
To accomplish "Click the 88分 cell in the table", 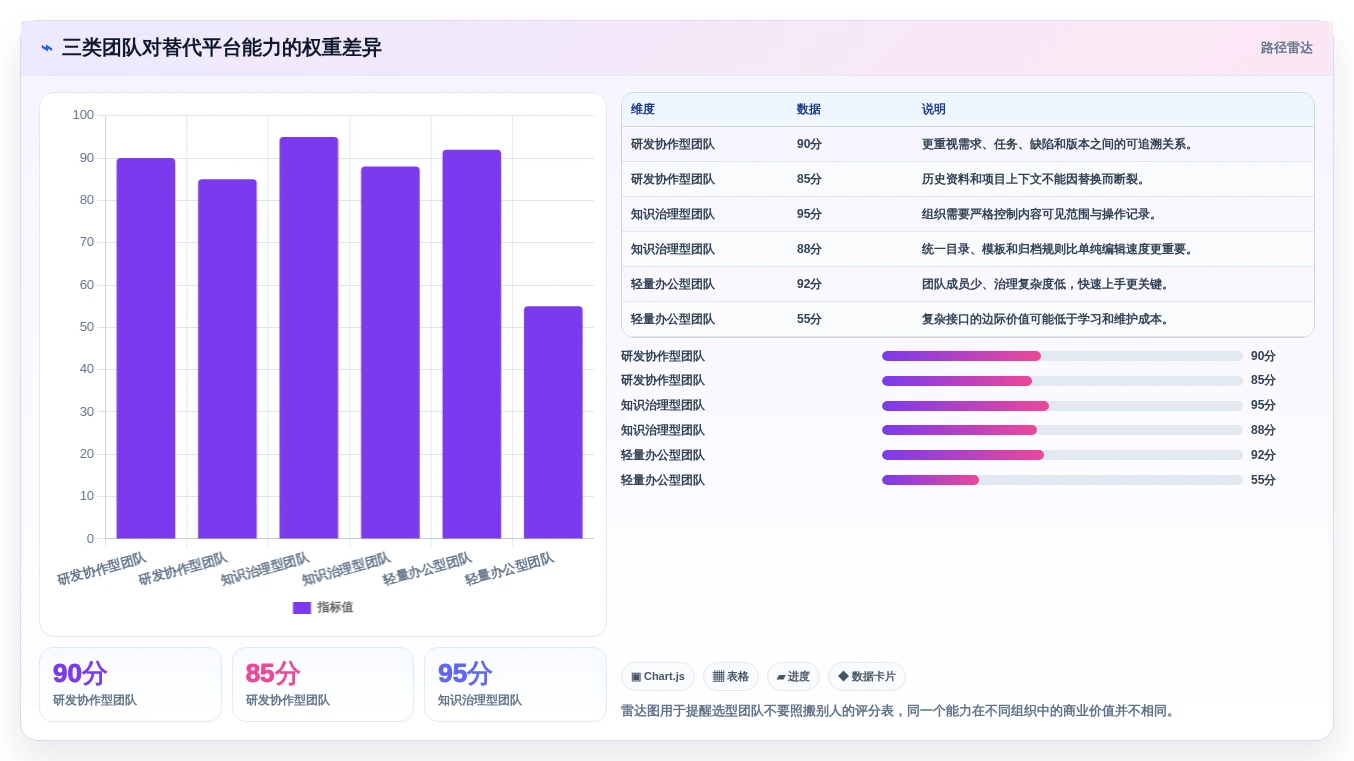I will [x=809, y=250].
